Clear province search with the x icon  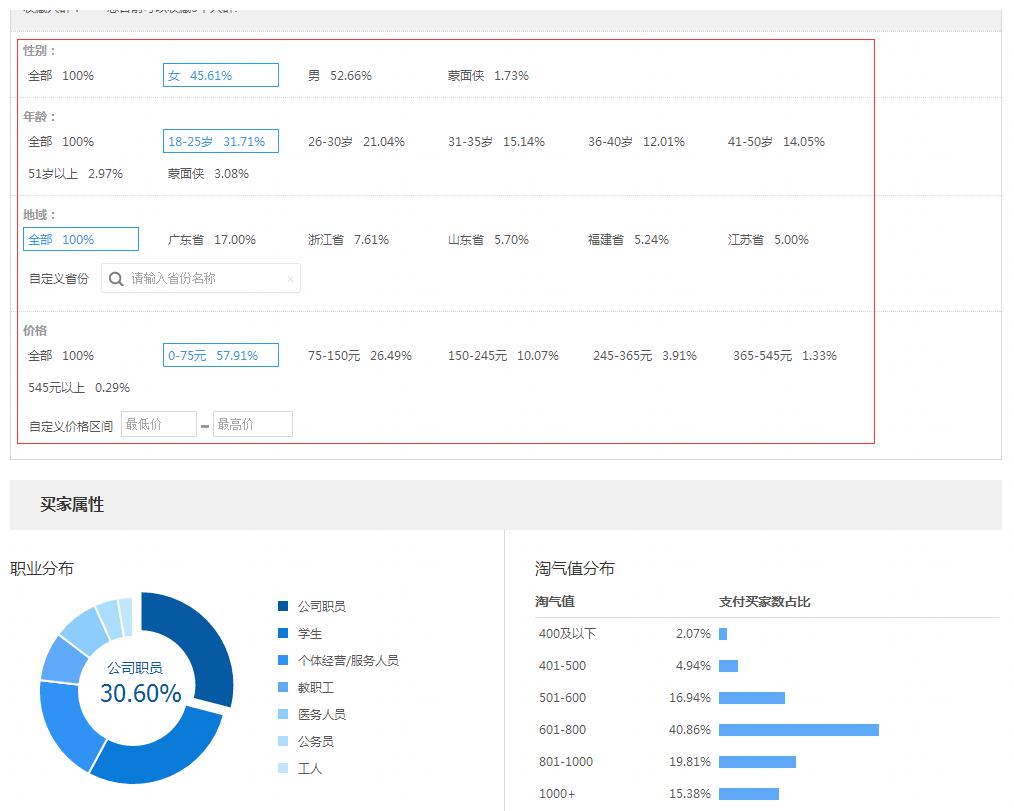(290, 279)
